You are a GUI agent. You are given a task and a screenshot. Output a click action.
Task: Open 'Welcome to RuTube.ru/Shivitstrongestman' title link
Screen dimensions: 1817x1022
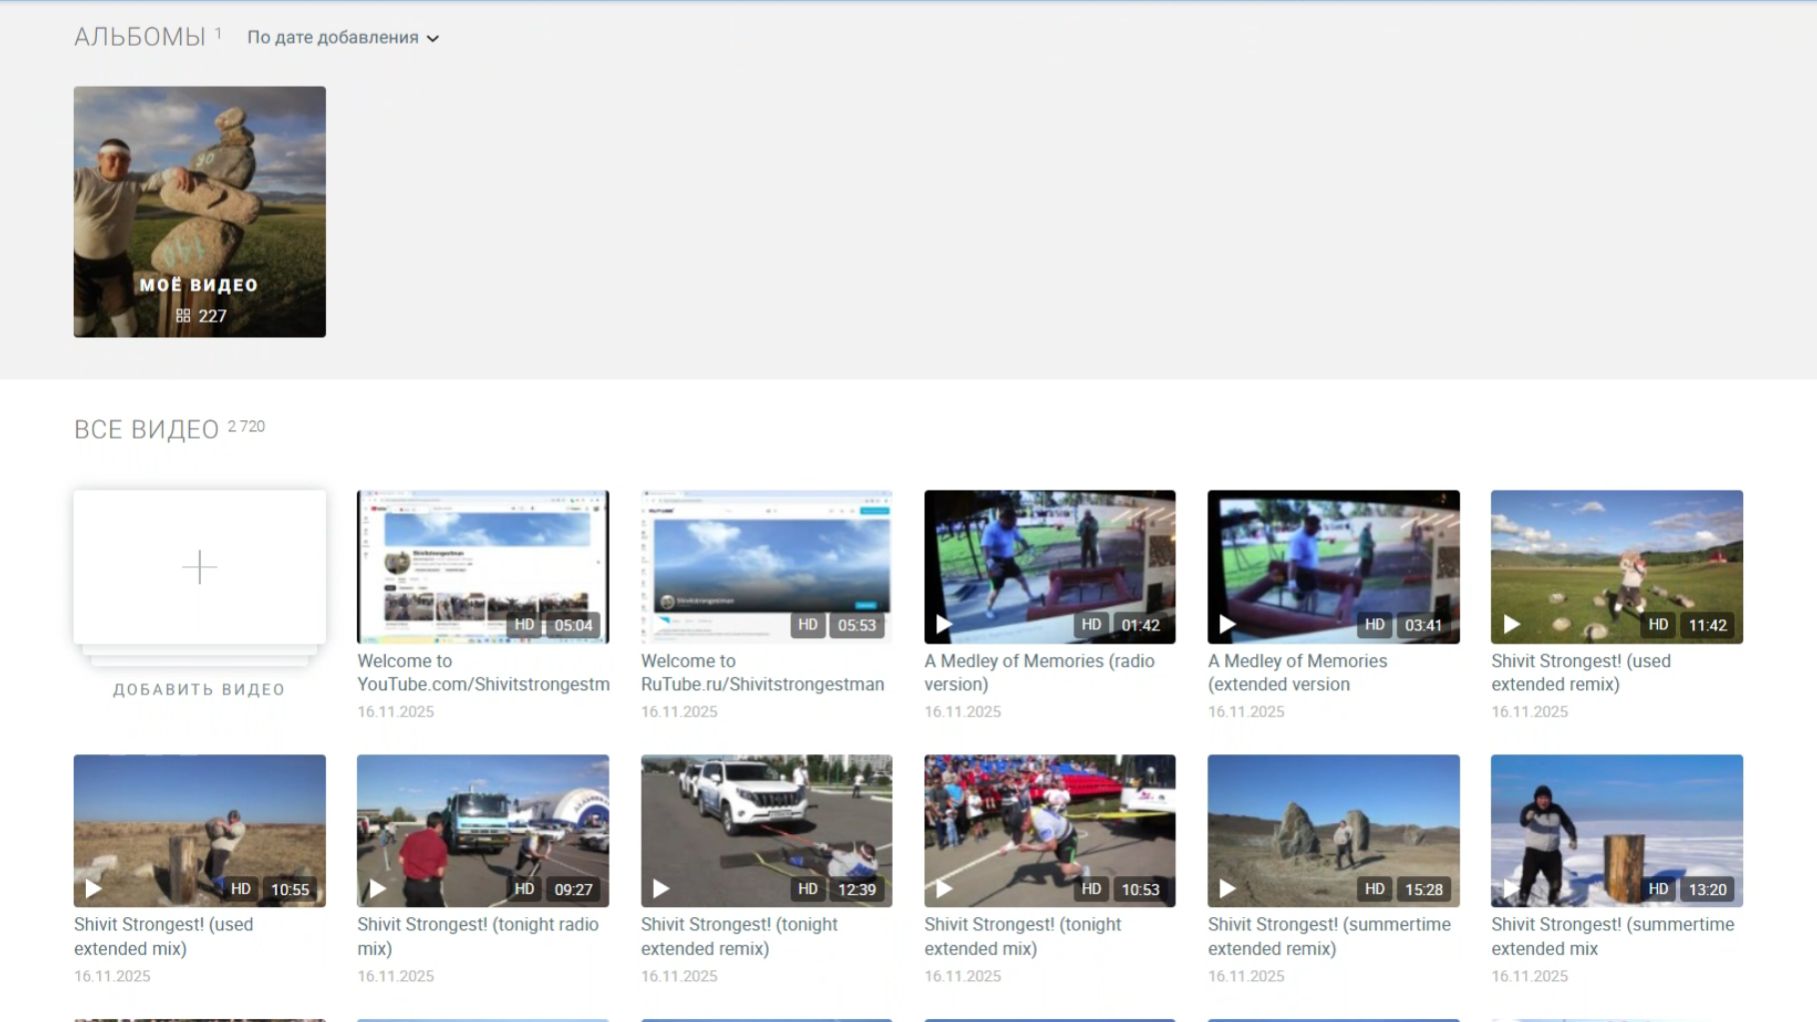point(762,672)
